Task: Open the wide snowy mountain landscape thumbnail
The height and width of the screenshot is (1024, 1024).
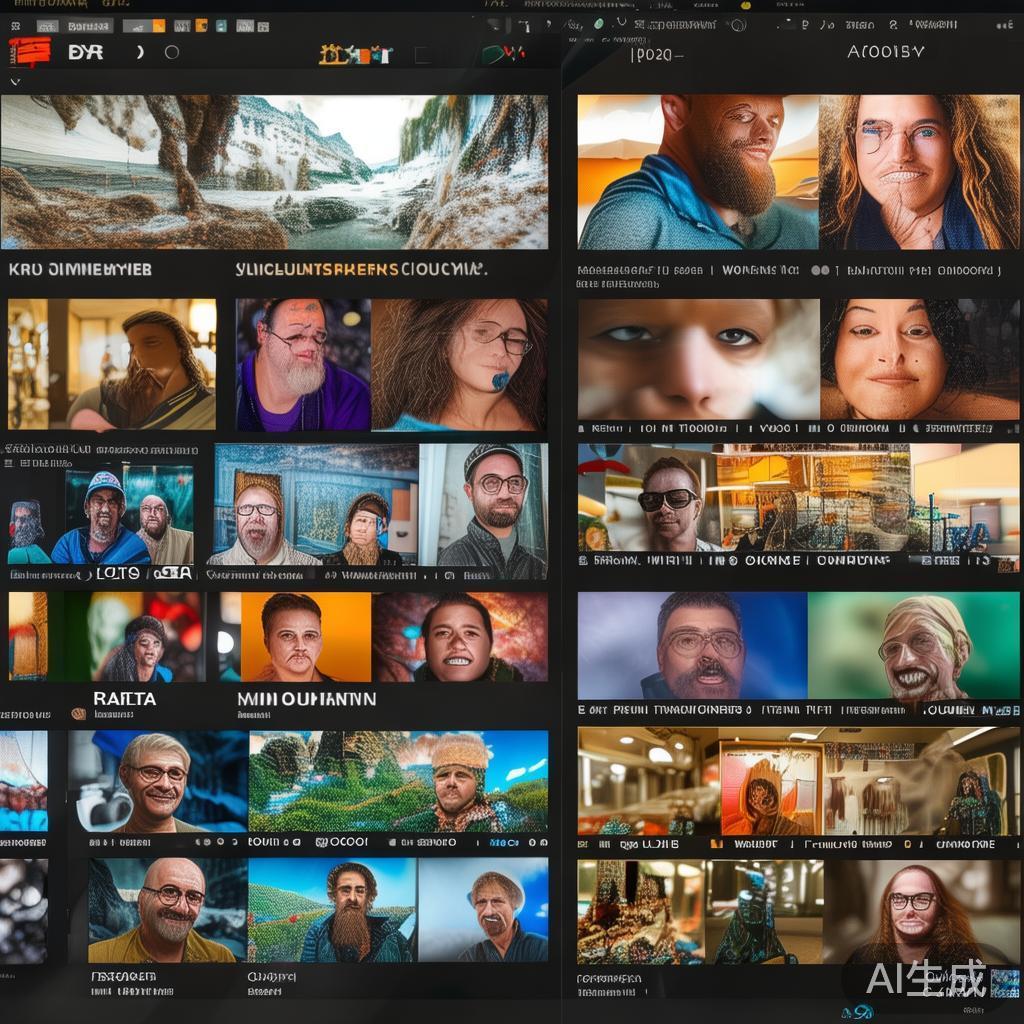Action: pos(274,172)
